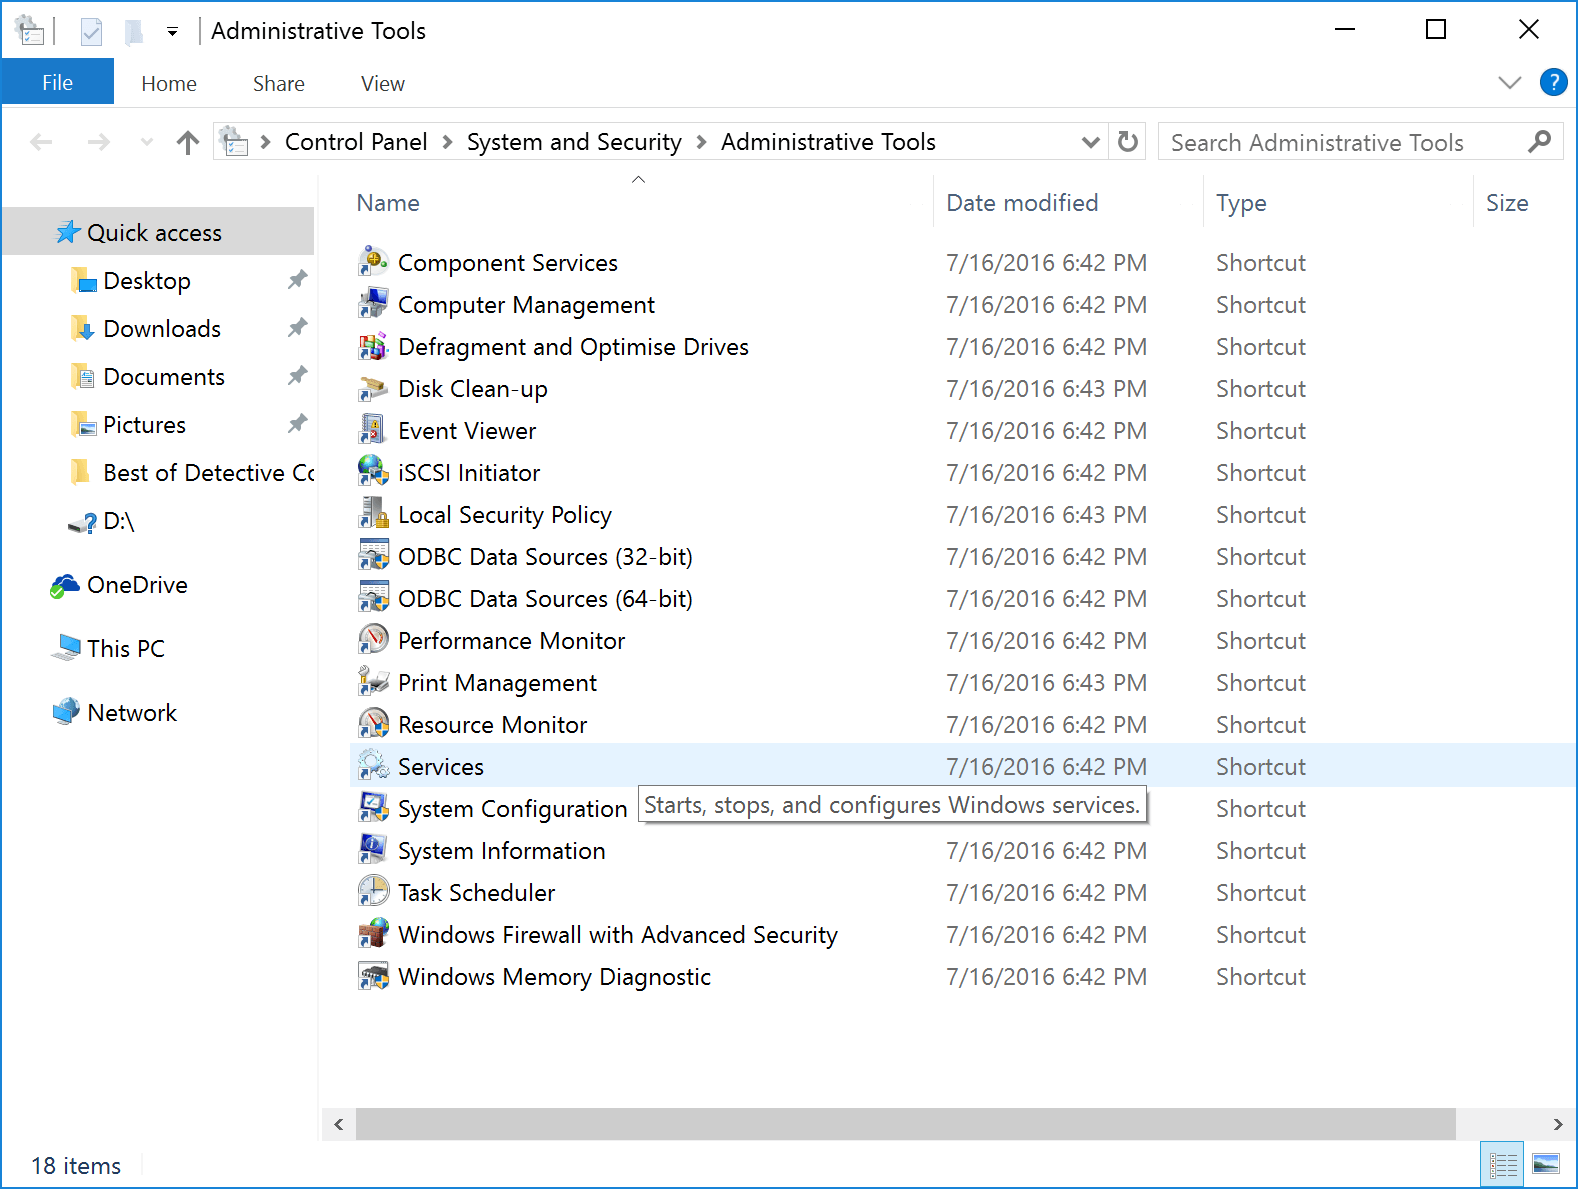Screen dimensions: 1578x1189
Task: Select the ODBC Data Sources (32-bit) icon
Action: pos(373,556)
